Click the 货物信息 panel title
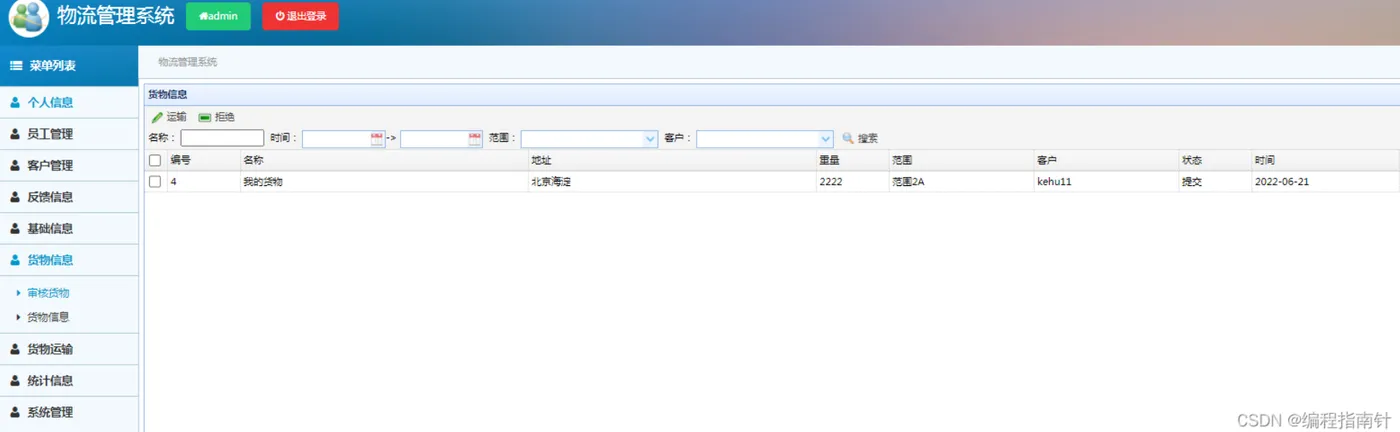 [x=167, y=95]
